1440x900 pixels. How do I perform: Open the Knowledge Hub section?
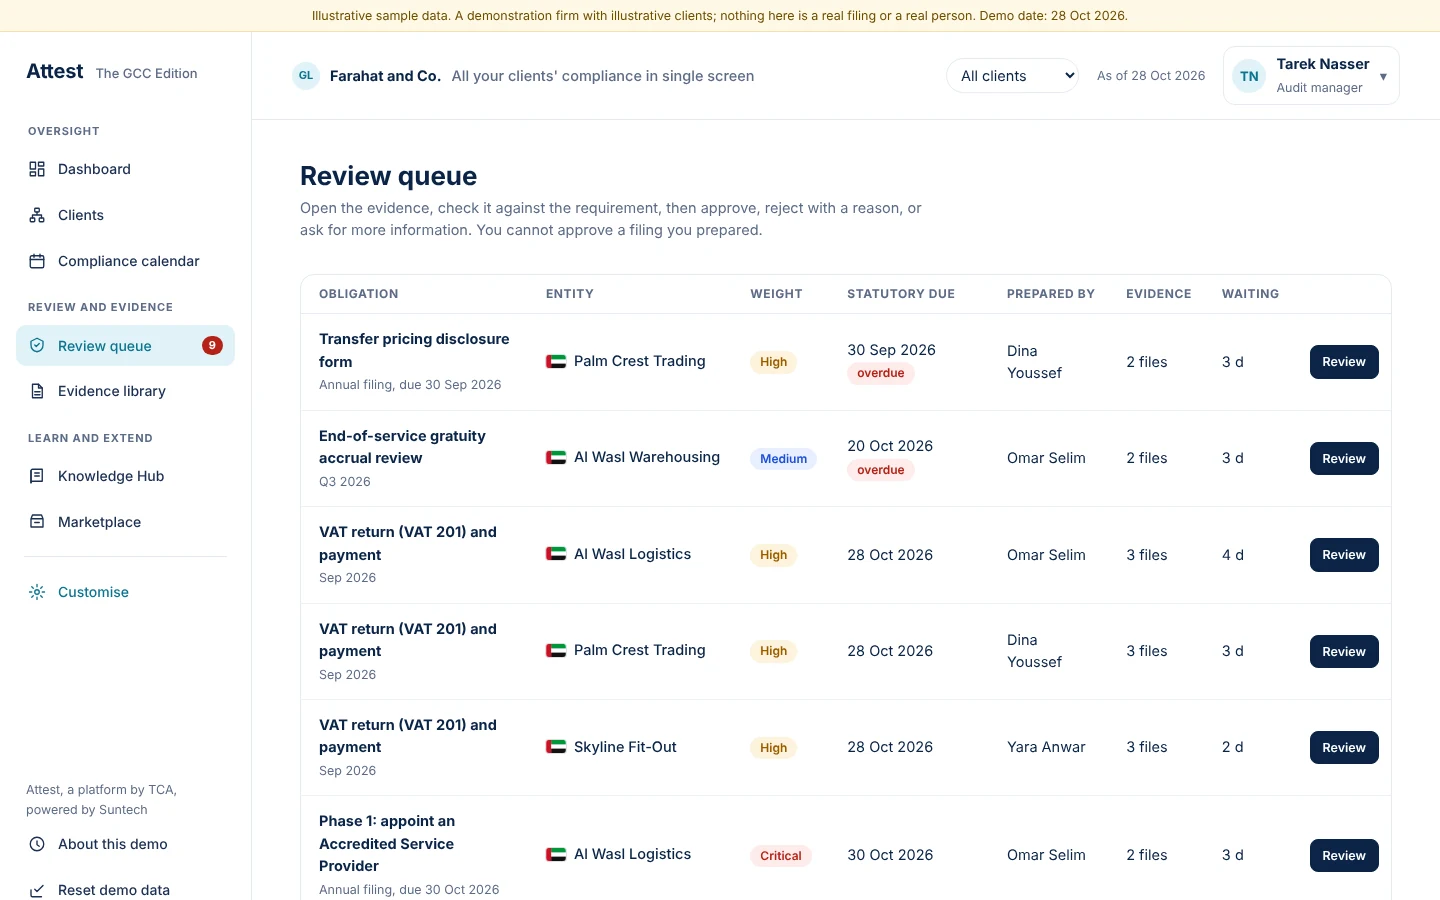(x=125, y=476)
